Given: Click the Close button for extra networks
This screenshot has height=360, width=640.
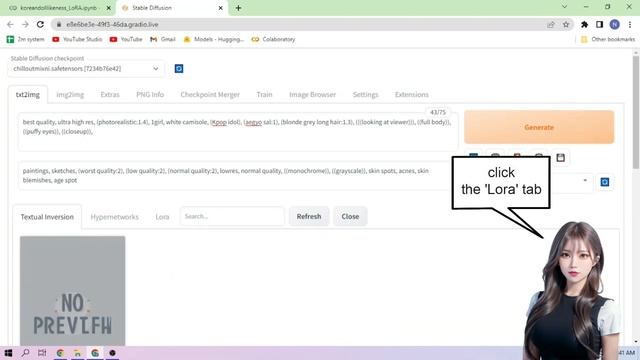Looking at the screenshot, I should 350,217.
